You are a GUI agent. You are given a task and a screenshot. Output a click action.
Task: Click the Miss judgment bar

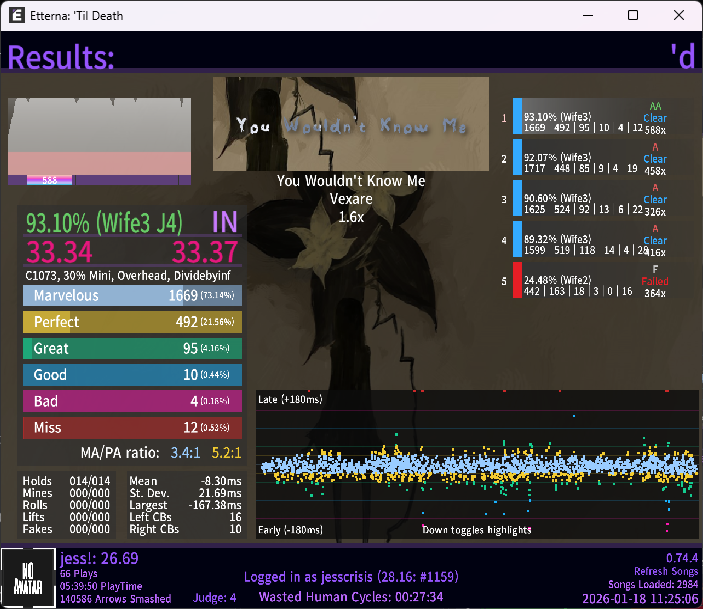coord(132,427)
